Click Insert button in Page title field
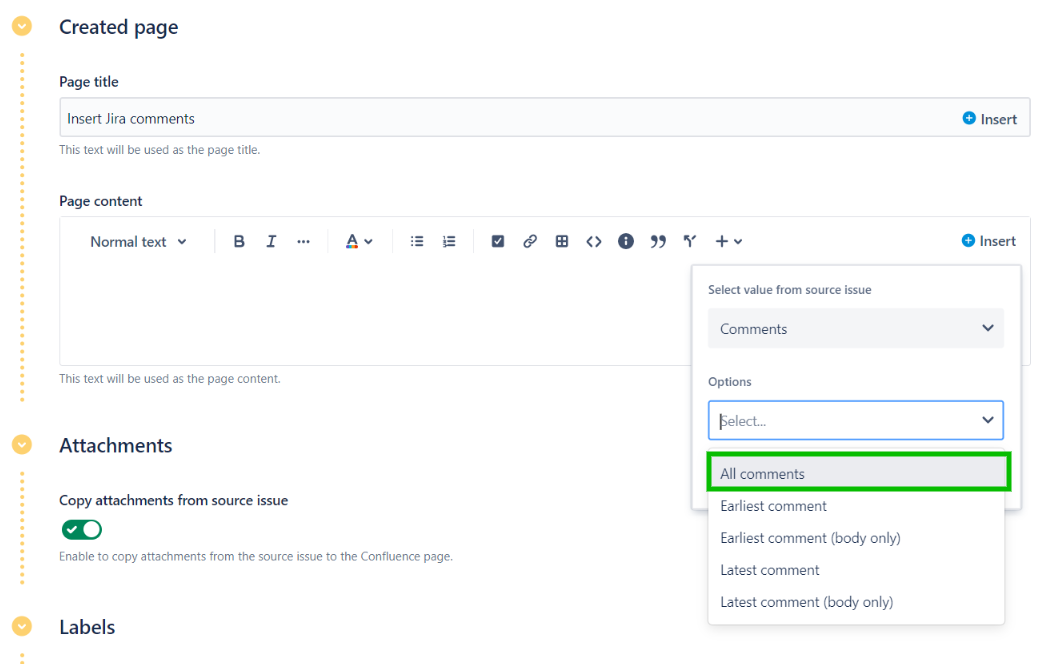This screenshot has height=664, width=1051. 989,118
